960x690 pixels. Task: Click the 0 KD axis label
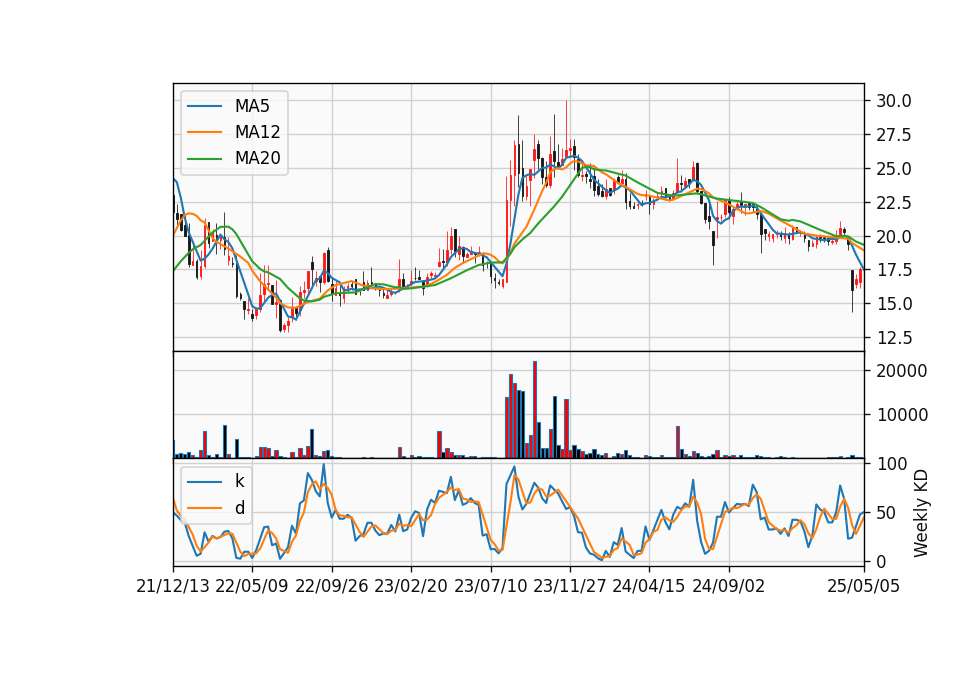tap(881, 561)
